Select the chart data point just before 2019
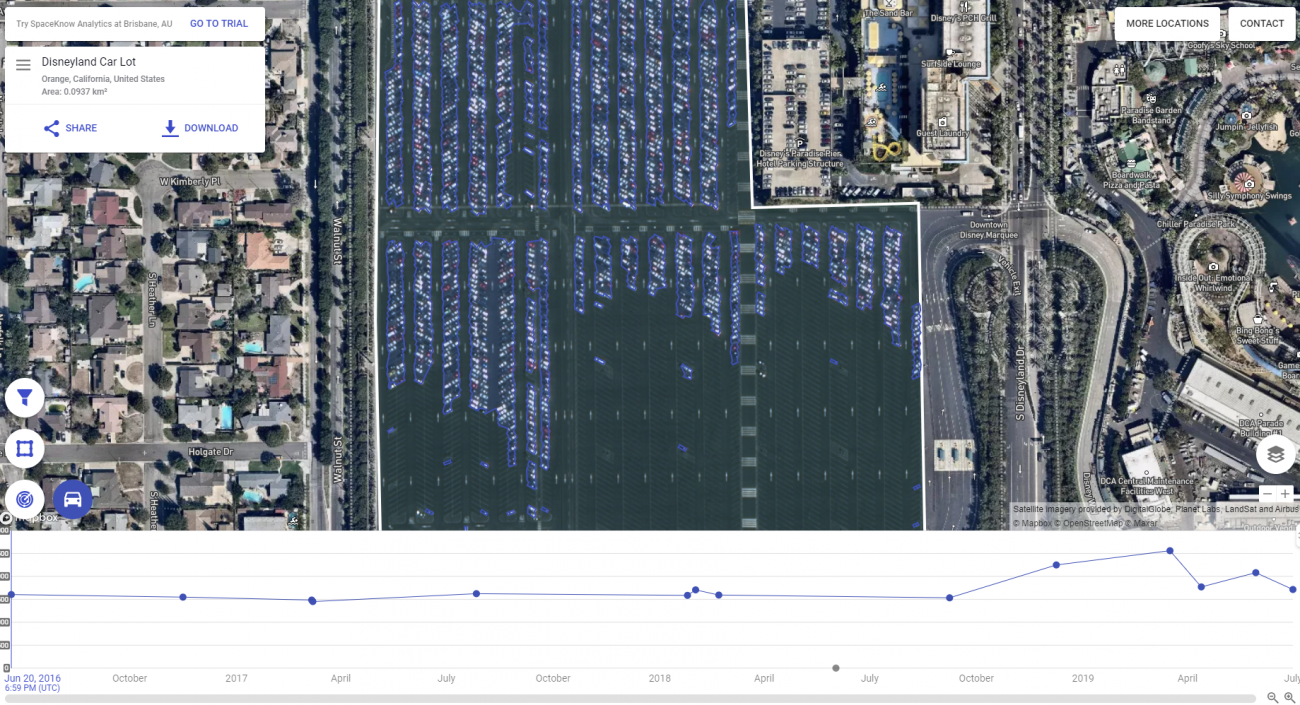 pyautogui.click(x=1057, y=565)
